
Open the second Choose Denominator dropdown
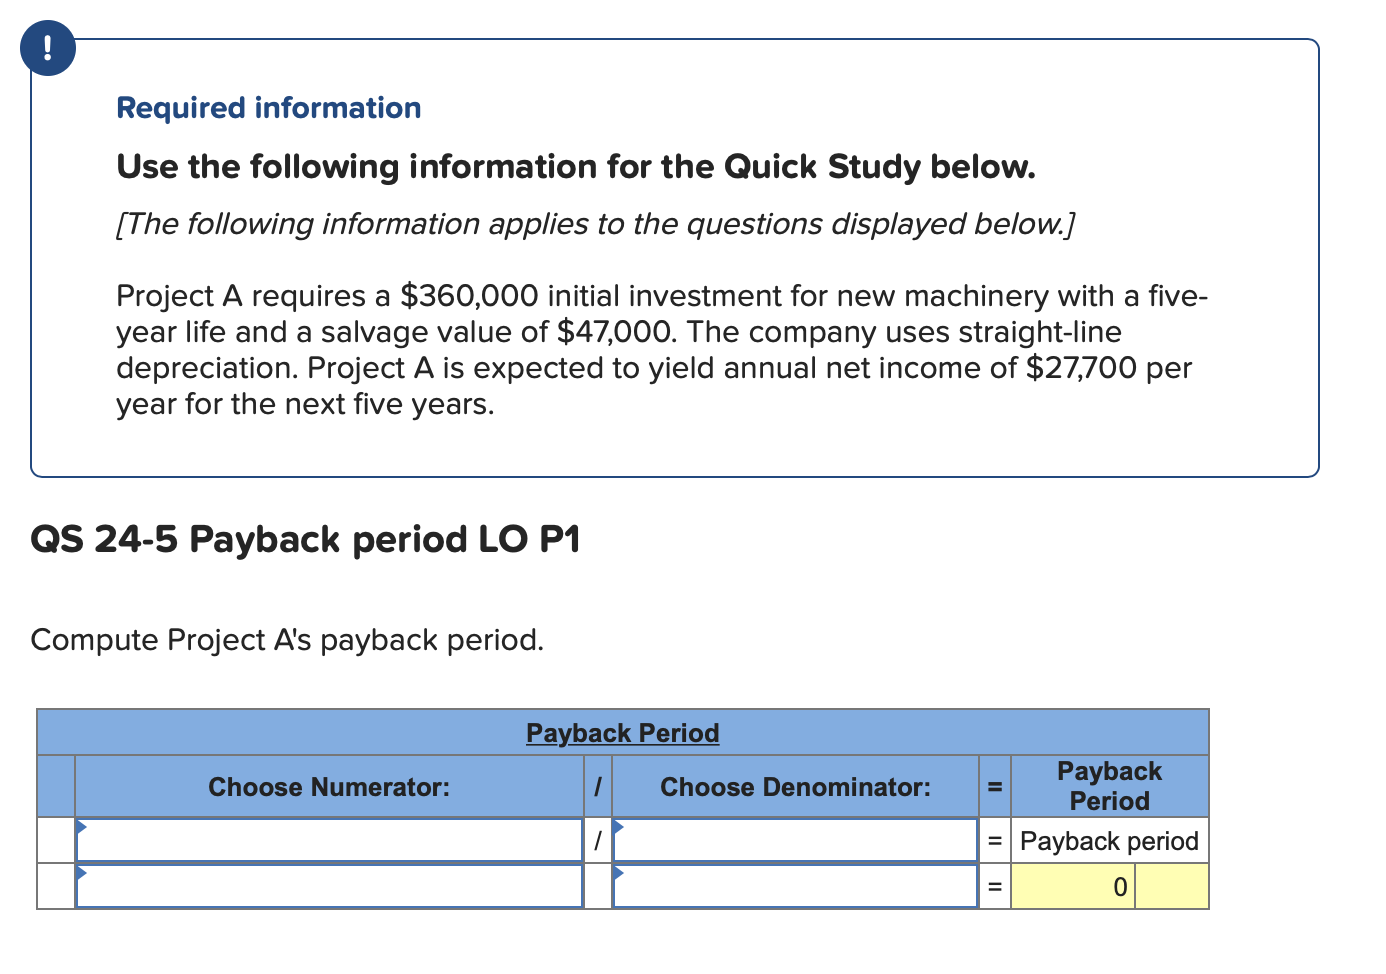click(x=620, y=874)
